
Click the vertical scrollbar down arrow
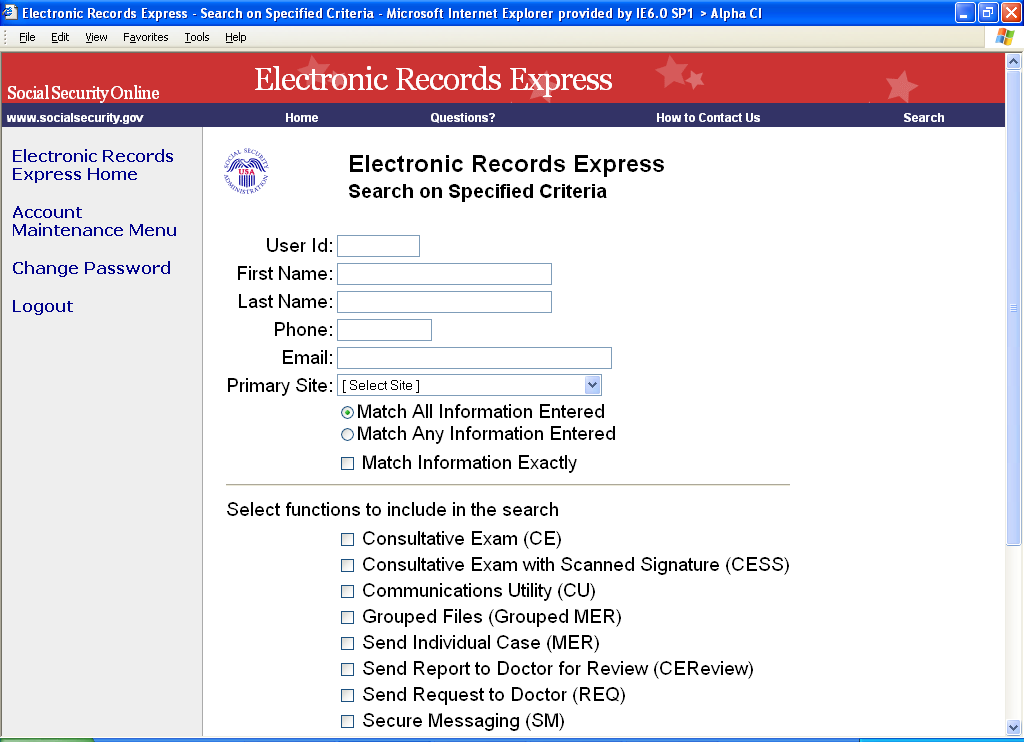1014,727
